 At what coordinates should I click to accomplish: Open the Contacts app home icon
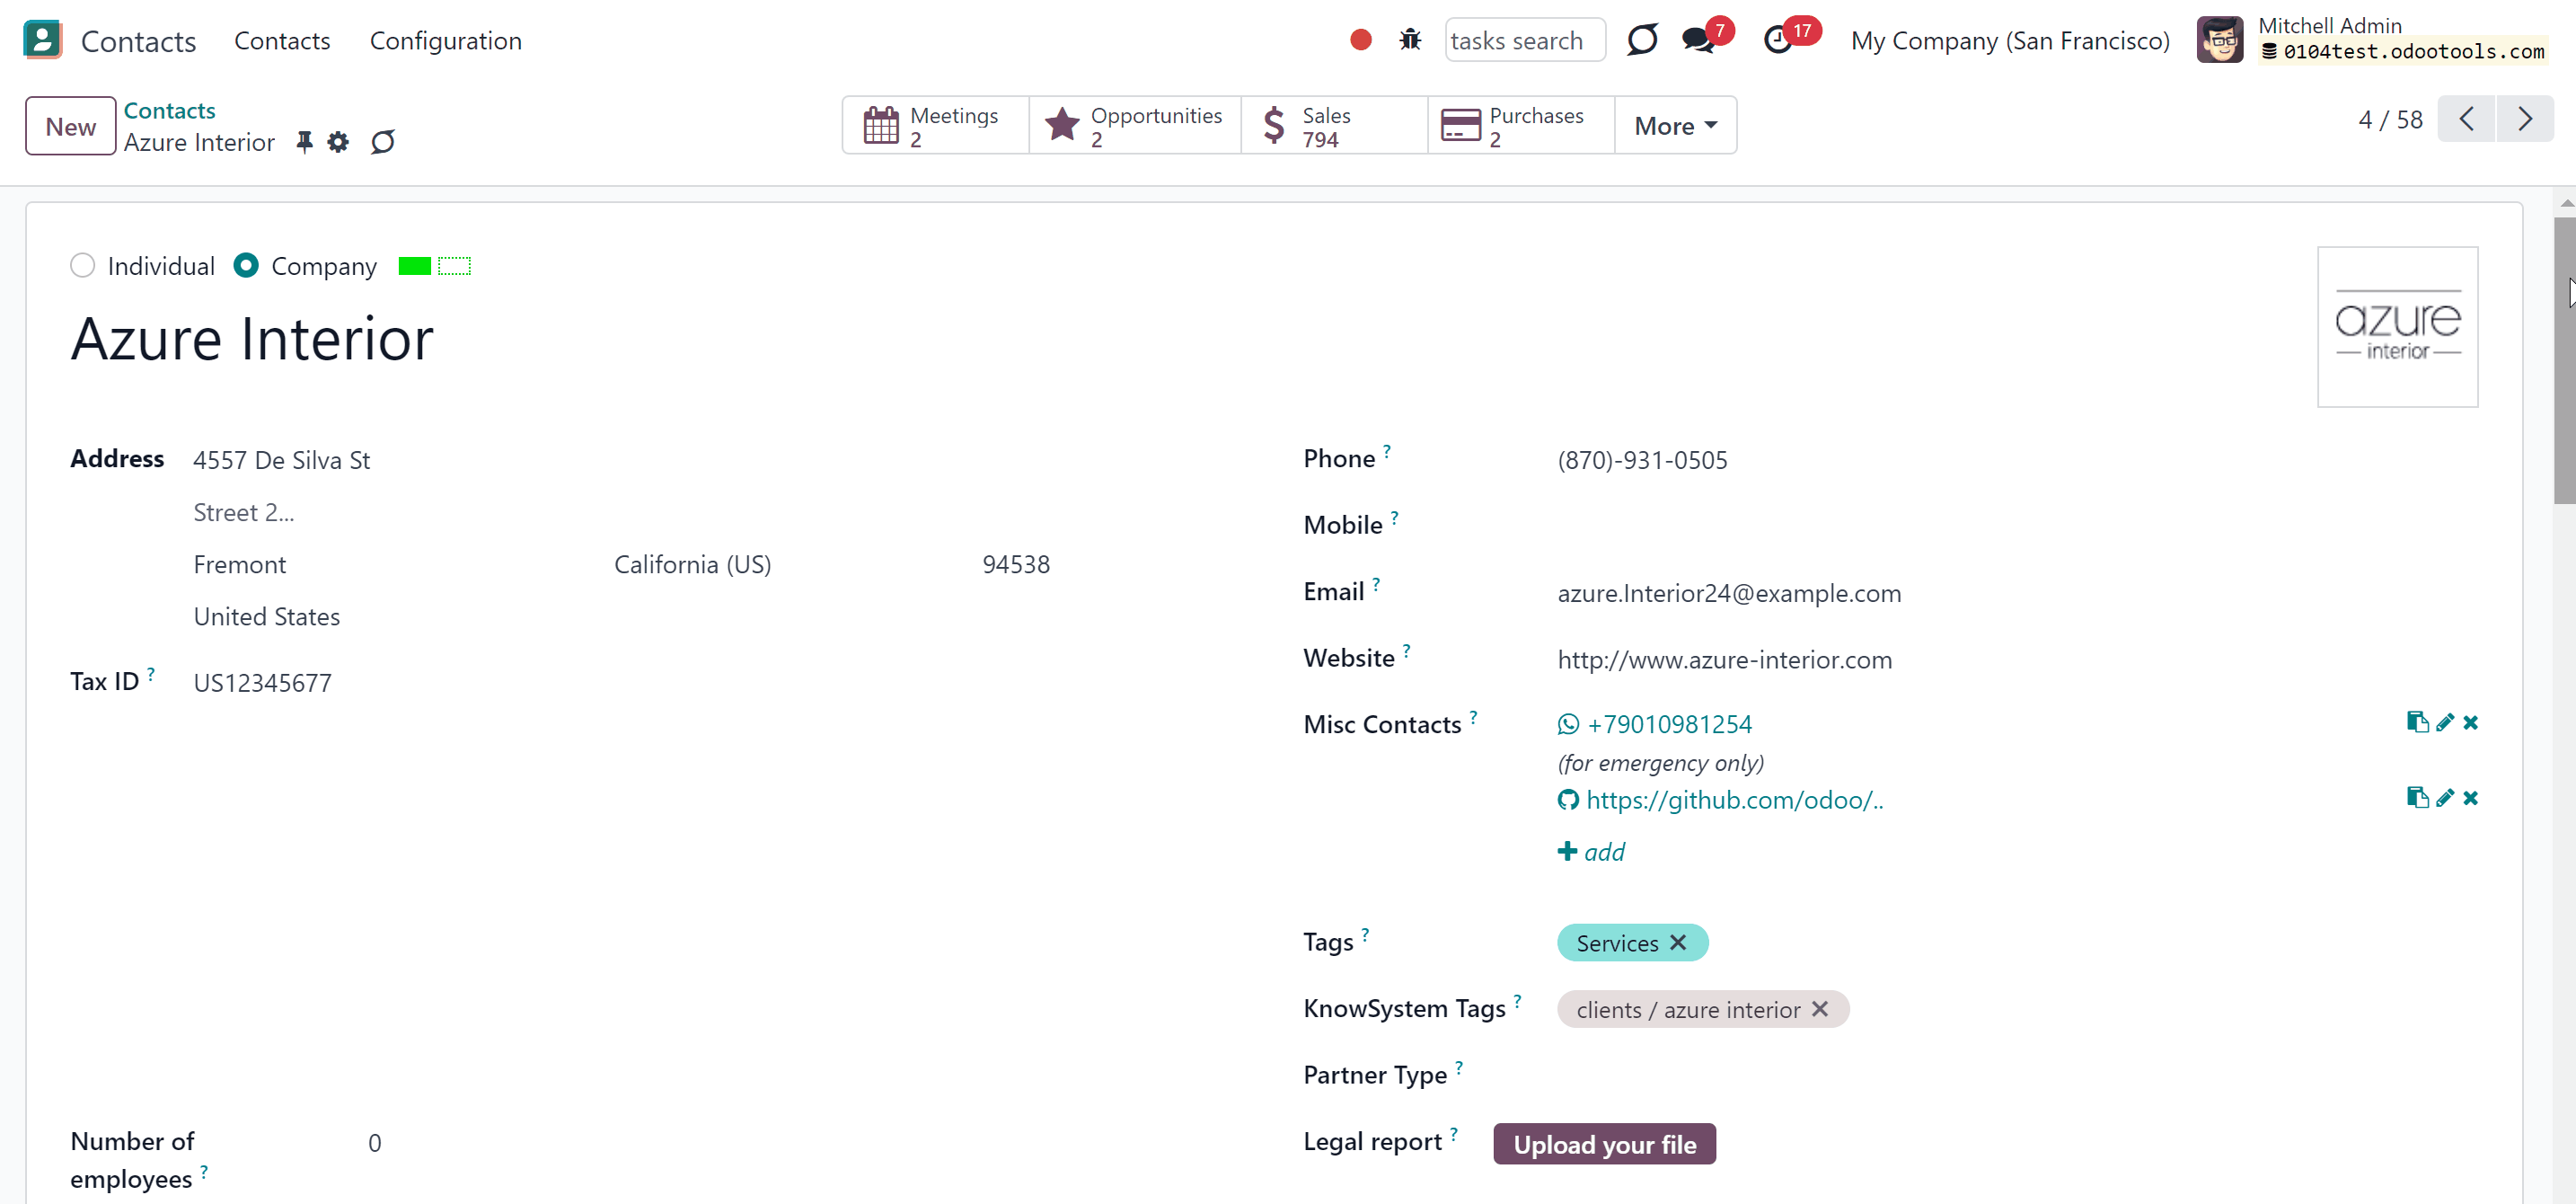tap(42, 40)
